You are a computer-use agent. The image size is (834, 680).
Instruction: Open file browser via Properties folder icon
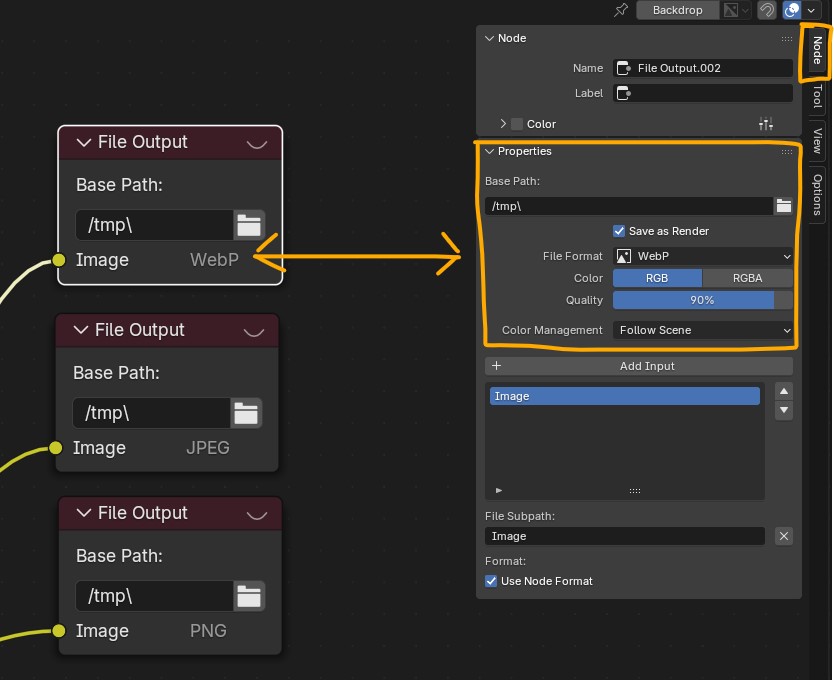tap(783, 206)
